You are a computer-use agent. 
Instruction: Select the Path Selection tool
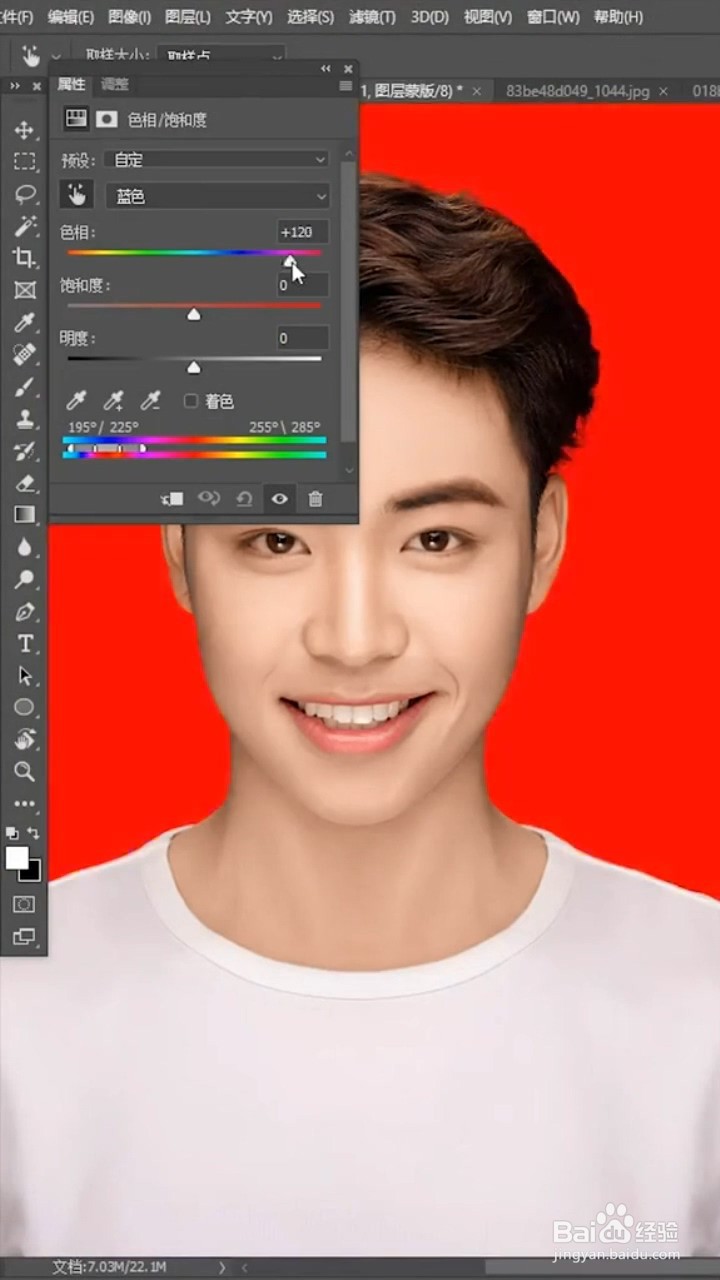pos(24,675)
